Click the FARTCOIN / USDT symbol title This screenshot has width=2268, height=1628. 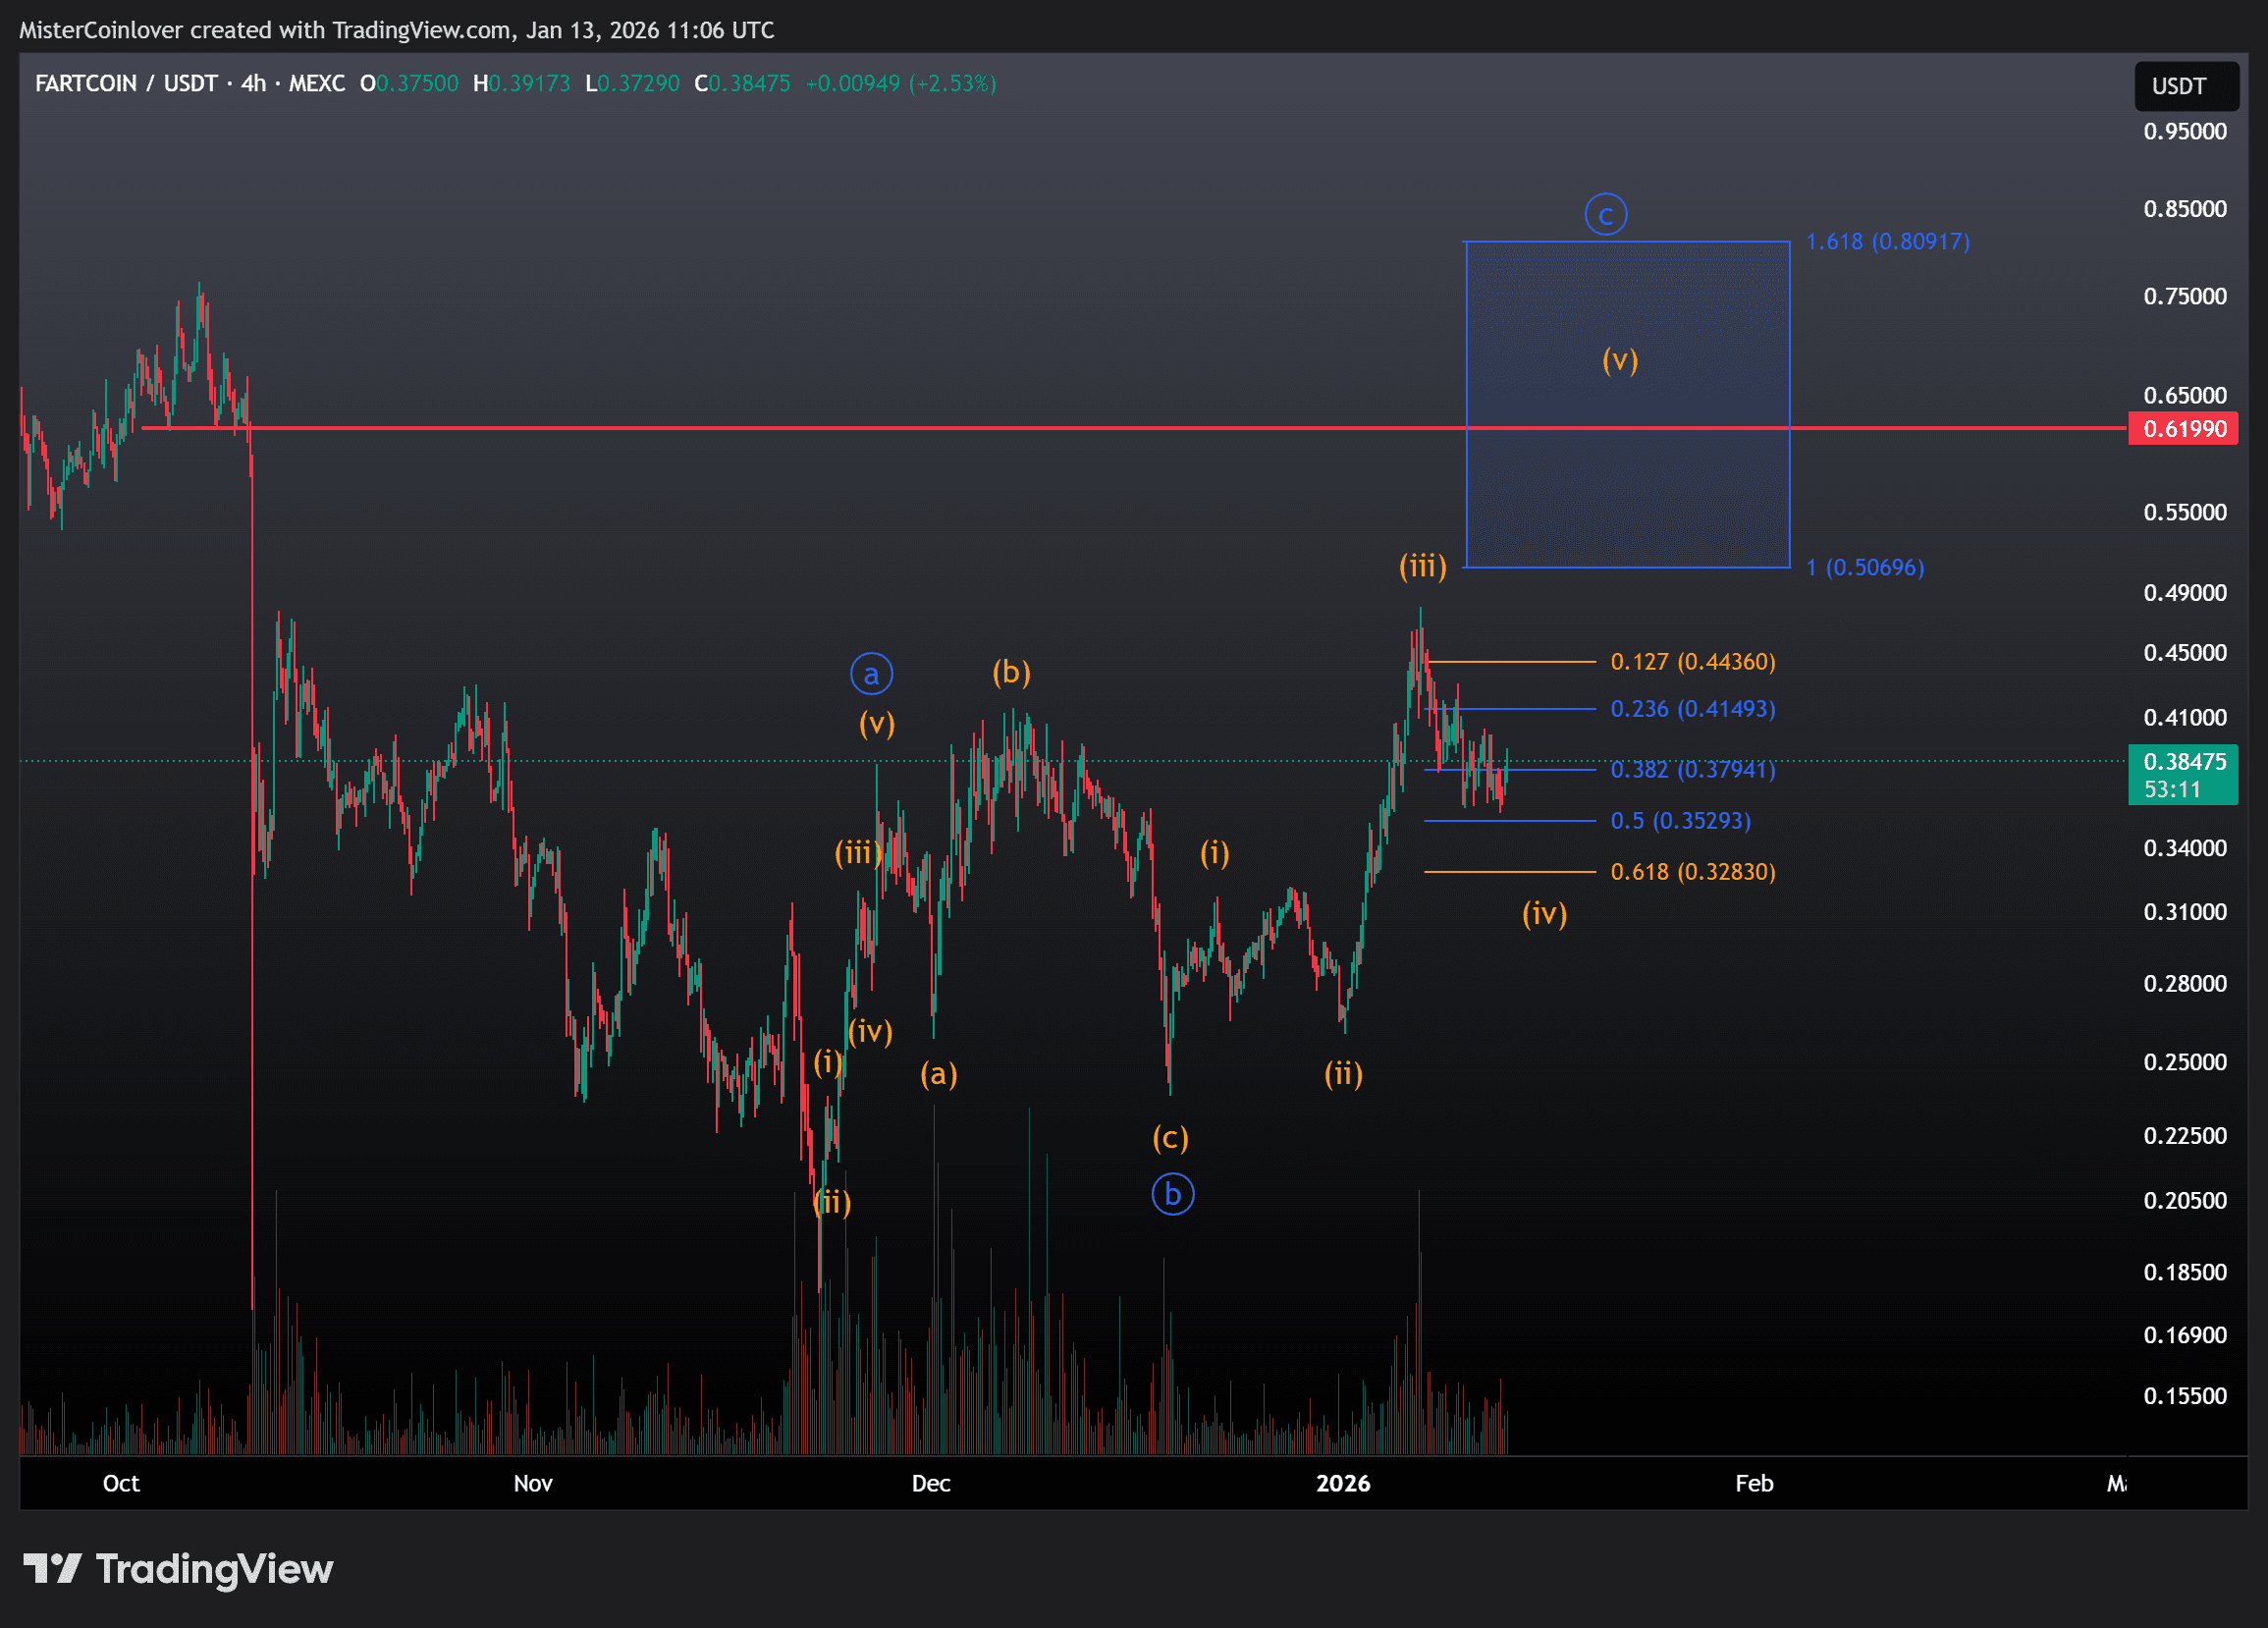tap(126, 83)
